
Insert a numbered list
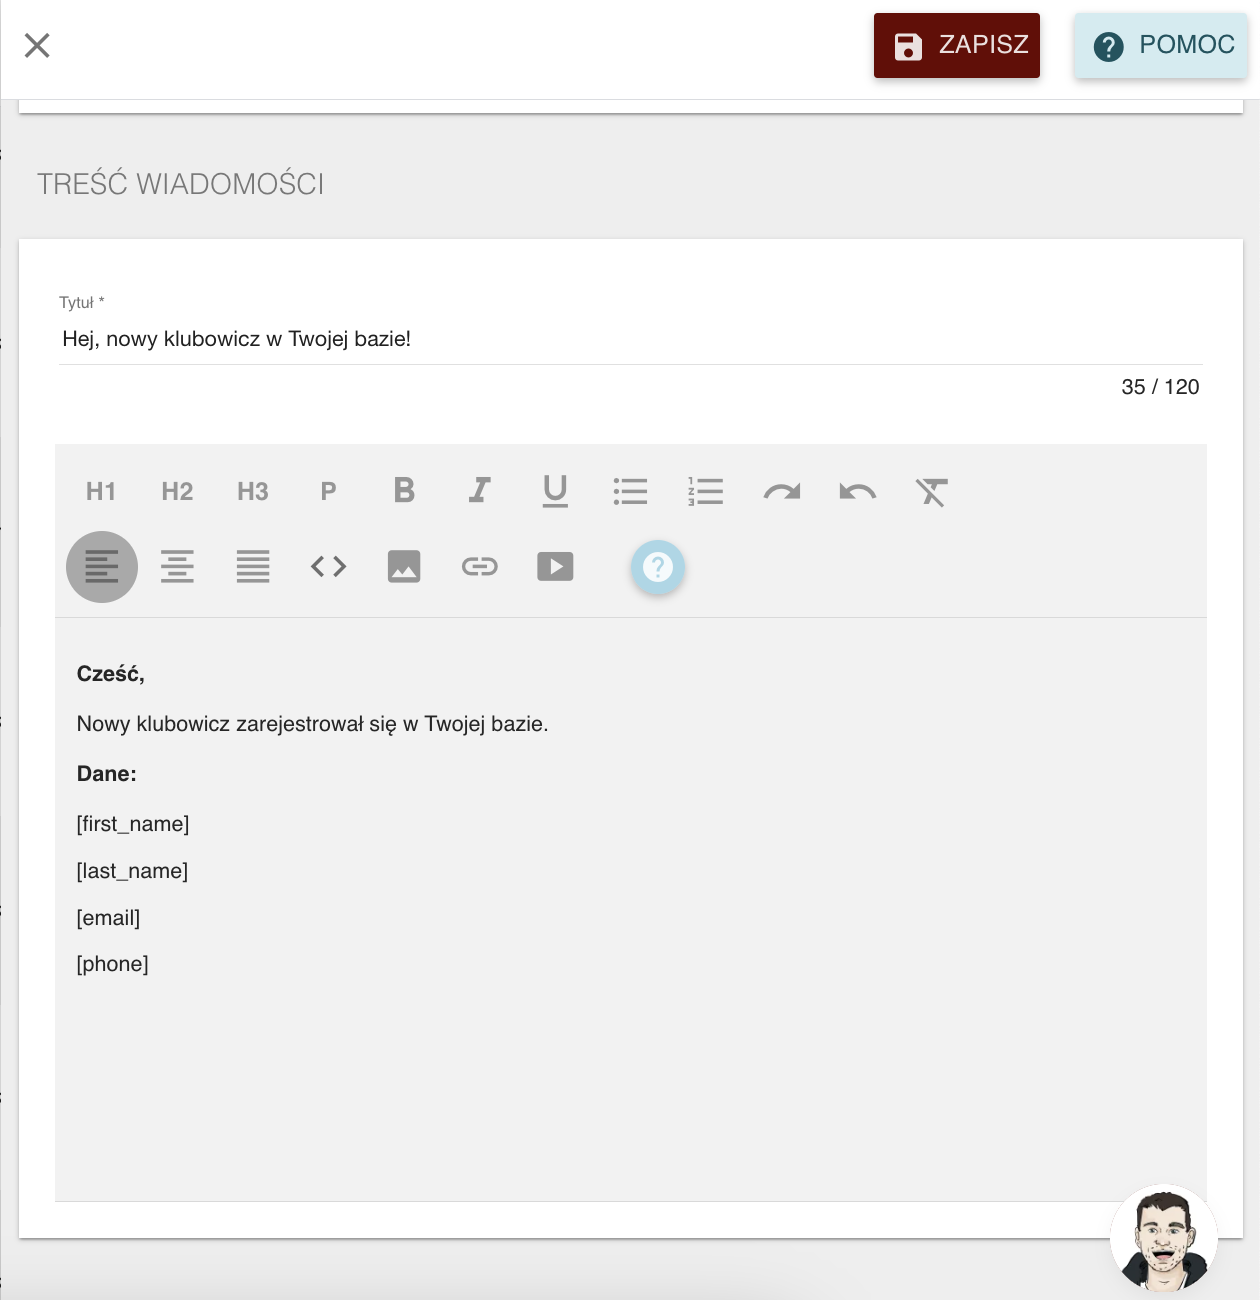(706, 491)
